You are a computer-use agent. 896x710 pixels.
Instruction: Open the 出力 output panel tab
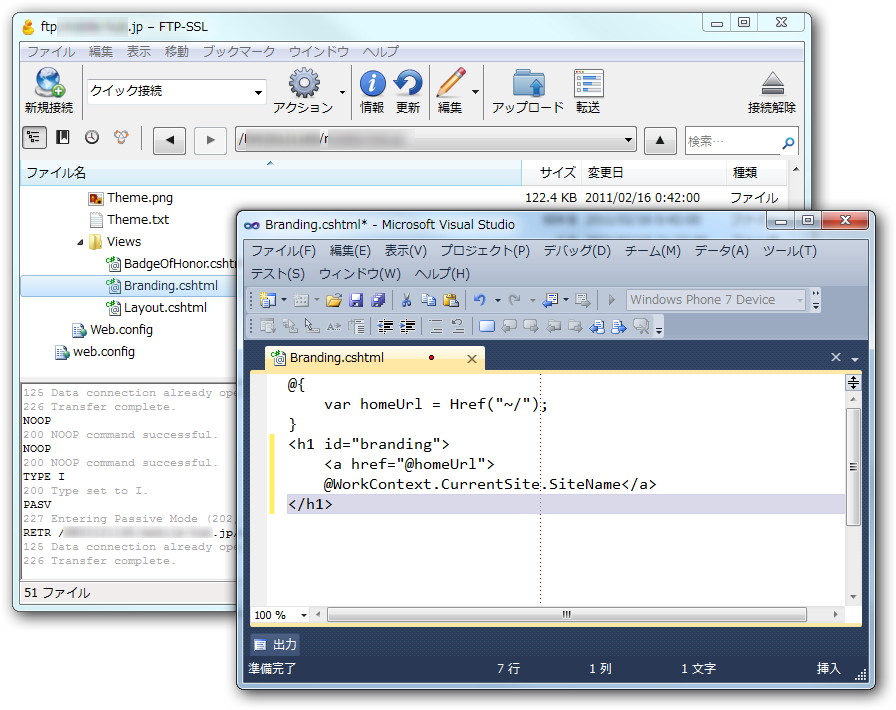coord(275,645)
